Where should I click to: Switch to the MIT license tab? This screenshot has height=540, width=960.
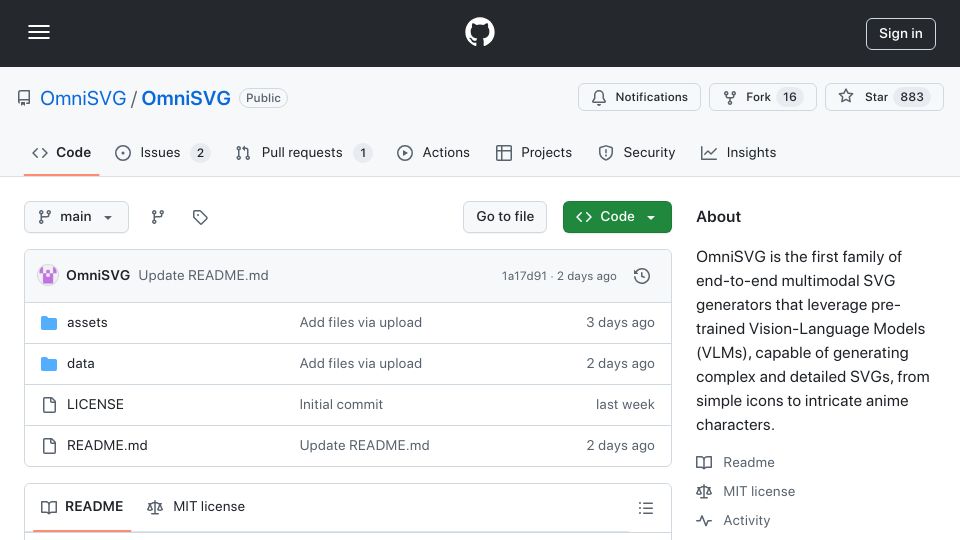[x=196, y=507]
